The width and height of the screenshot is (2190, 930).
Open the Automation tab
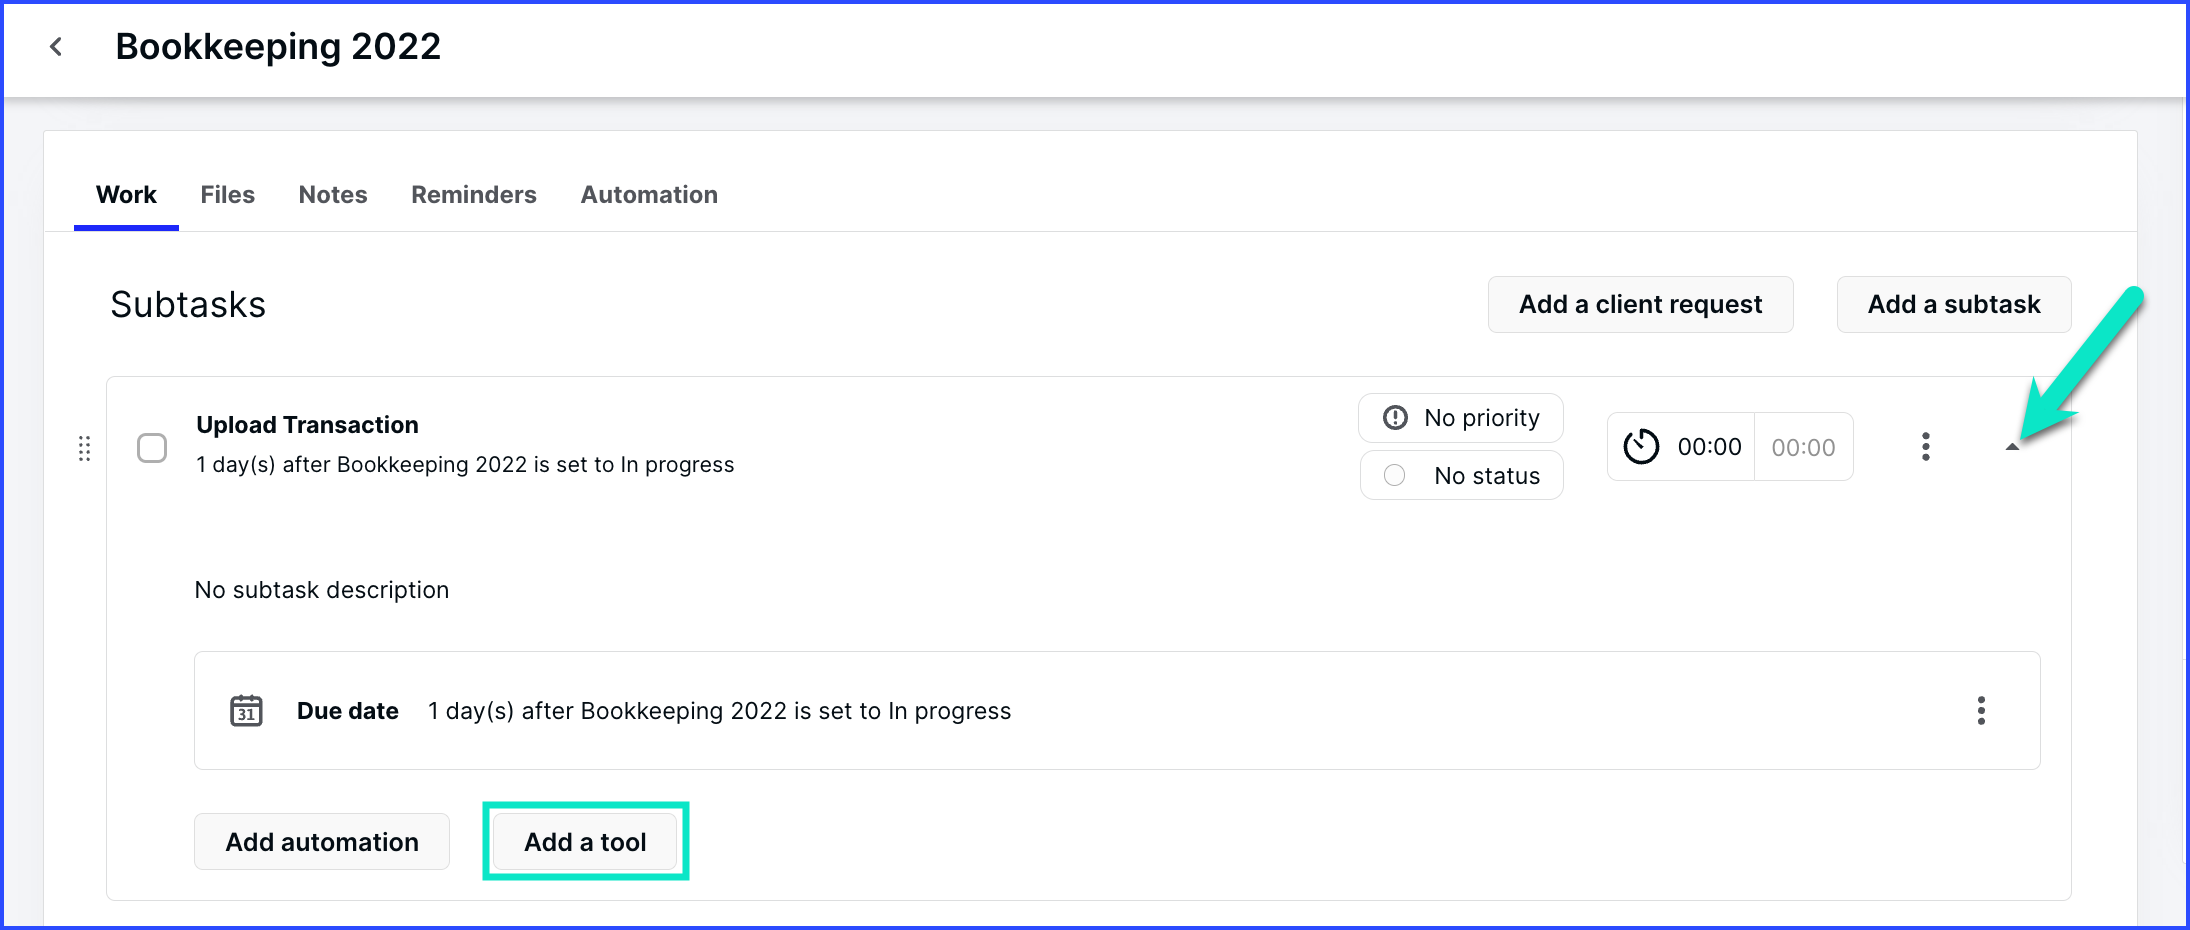(x=649, y=195)
